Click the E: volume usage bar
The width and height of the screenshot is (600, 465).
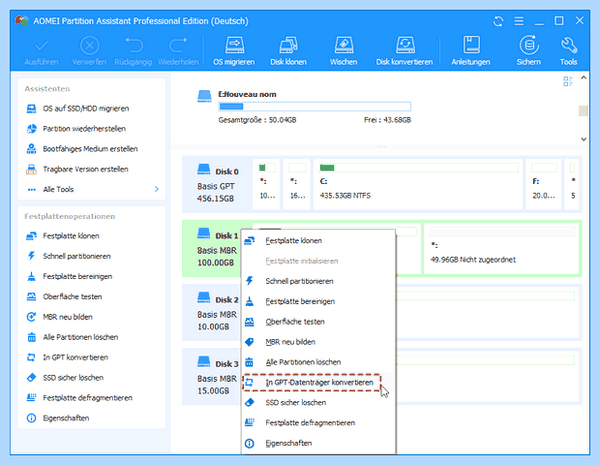tap(315, 106)
